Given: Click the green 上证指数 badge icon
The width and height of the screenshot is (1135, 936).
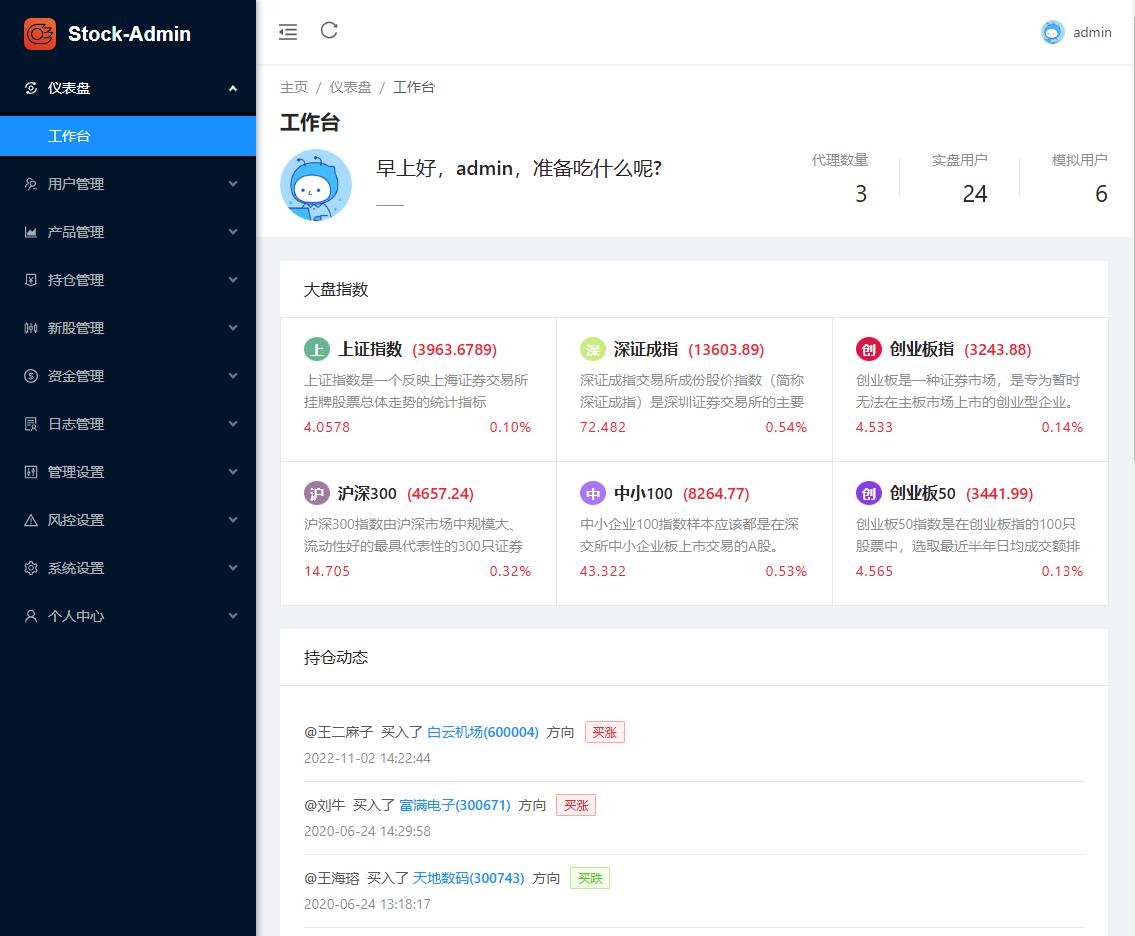Looking at the screenshot, I should (x=317, y=349).
